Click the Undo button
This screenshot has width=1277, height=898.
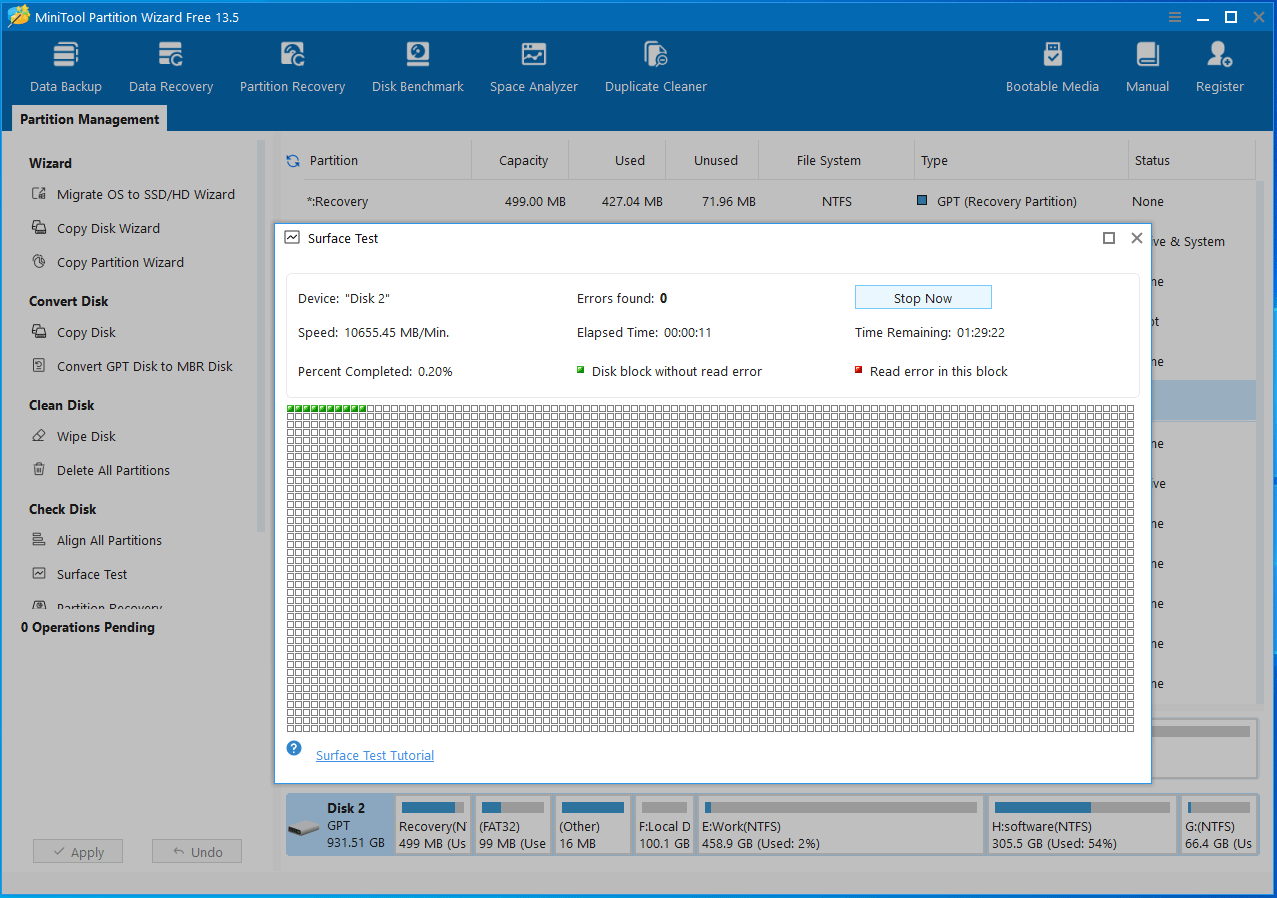pos(197,852)
